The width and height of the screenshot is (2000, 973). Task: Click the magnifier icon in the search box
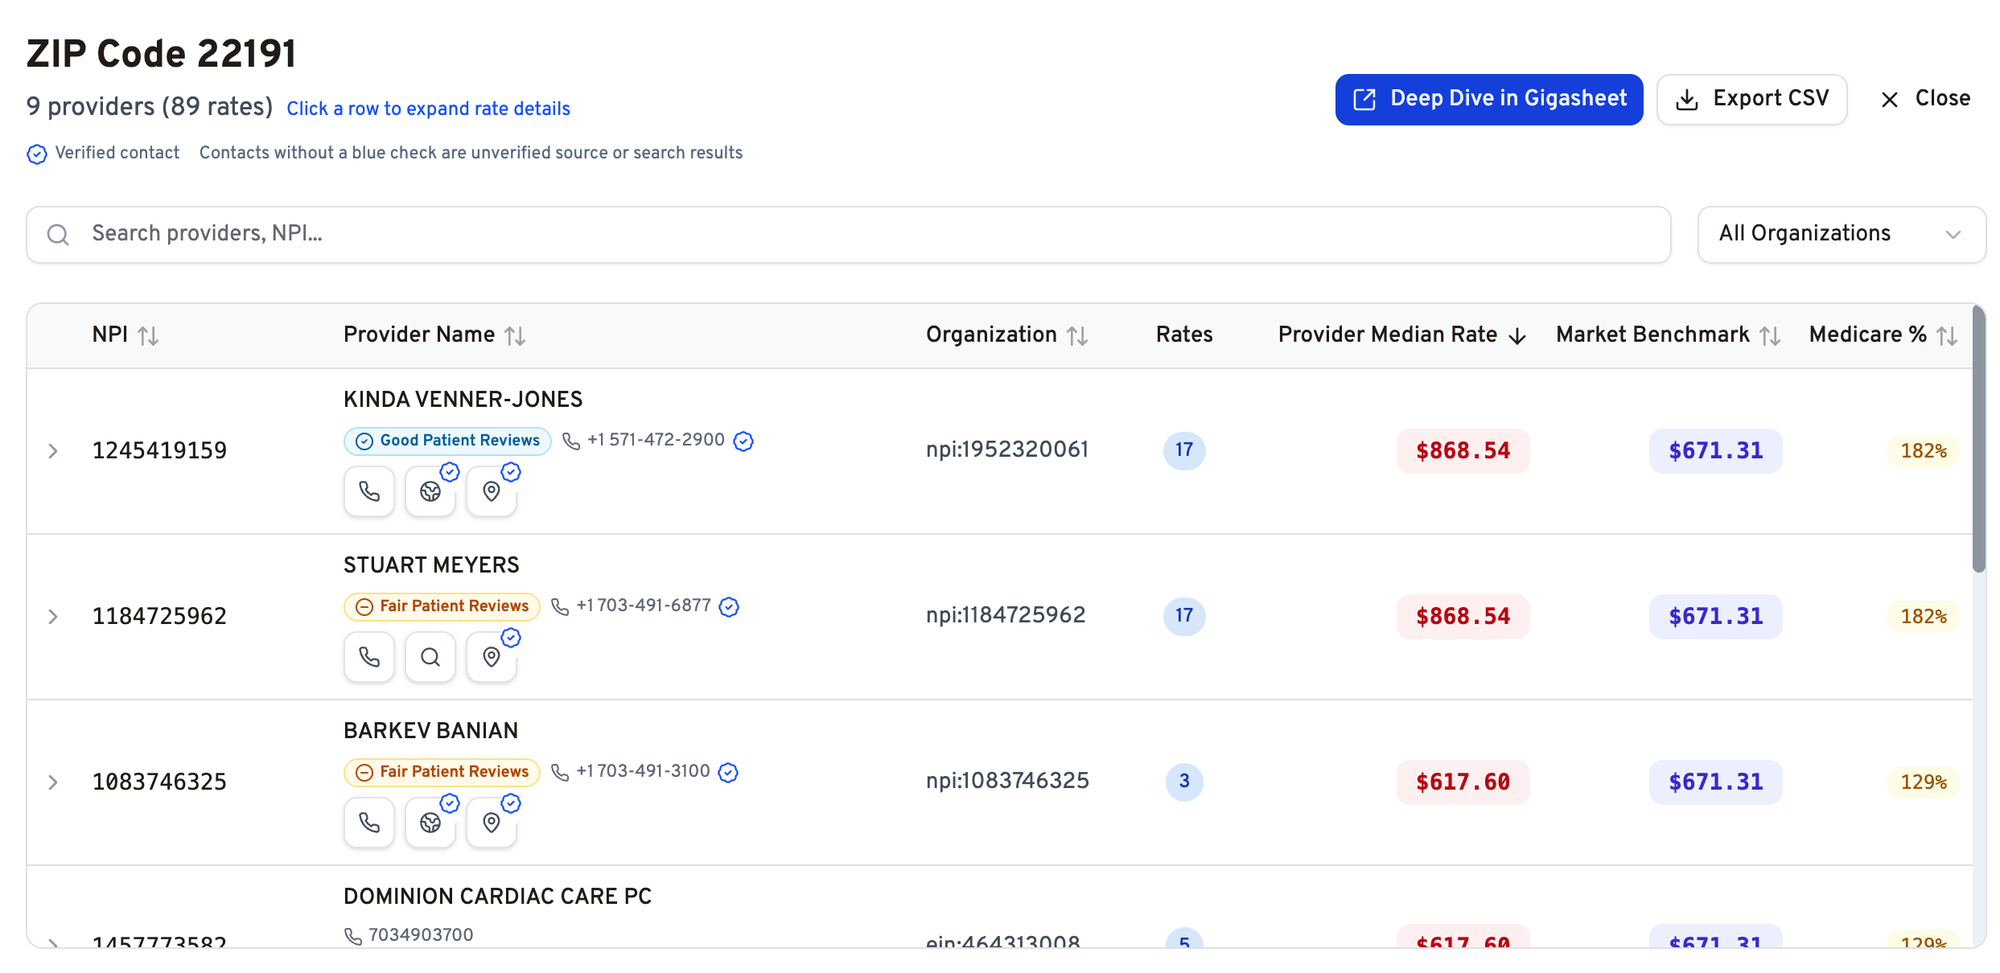pyautogui.click(x=58, y=235)
